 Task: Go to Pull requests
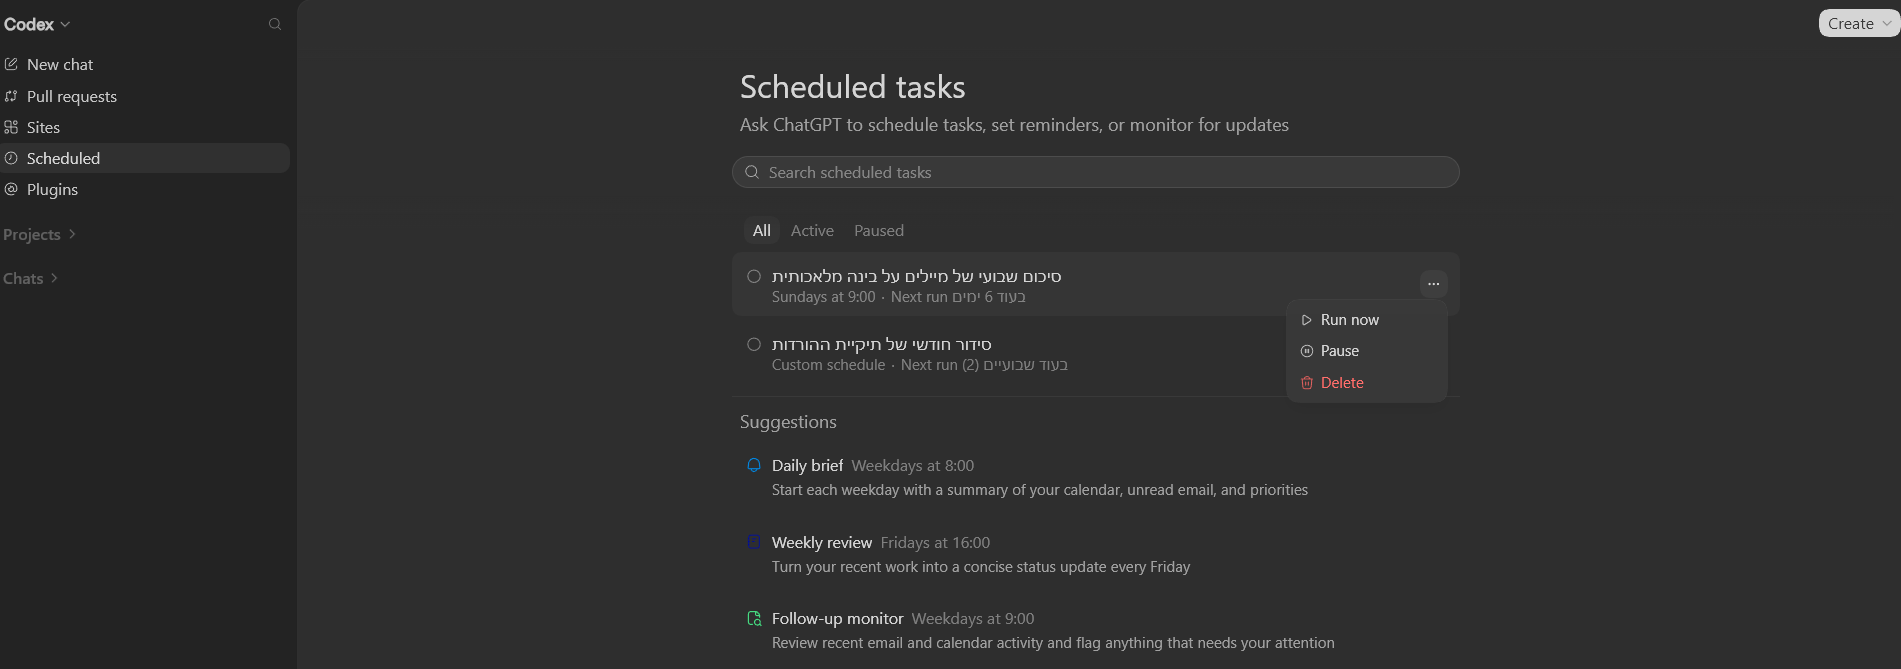145,96
